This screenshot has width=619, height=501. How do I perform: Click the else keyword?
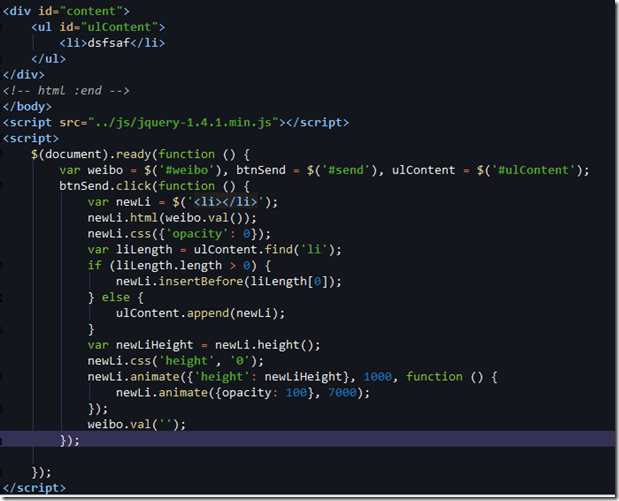116,297
